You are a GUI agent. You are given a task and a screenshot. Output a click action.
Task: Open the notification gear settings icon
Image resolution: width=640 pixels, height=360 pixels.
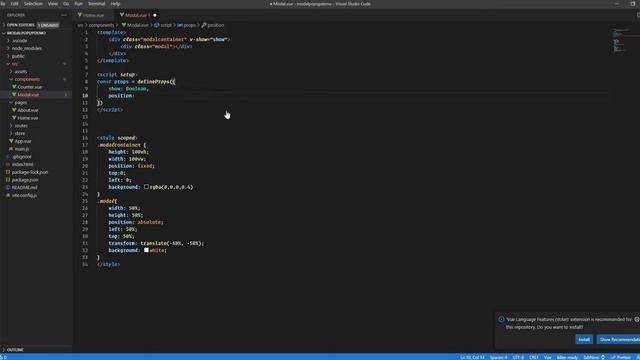(637, 320)
